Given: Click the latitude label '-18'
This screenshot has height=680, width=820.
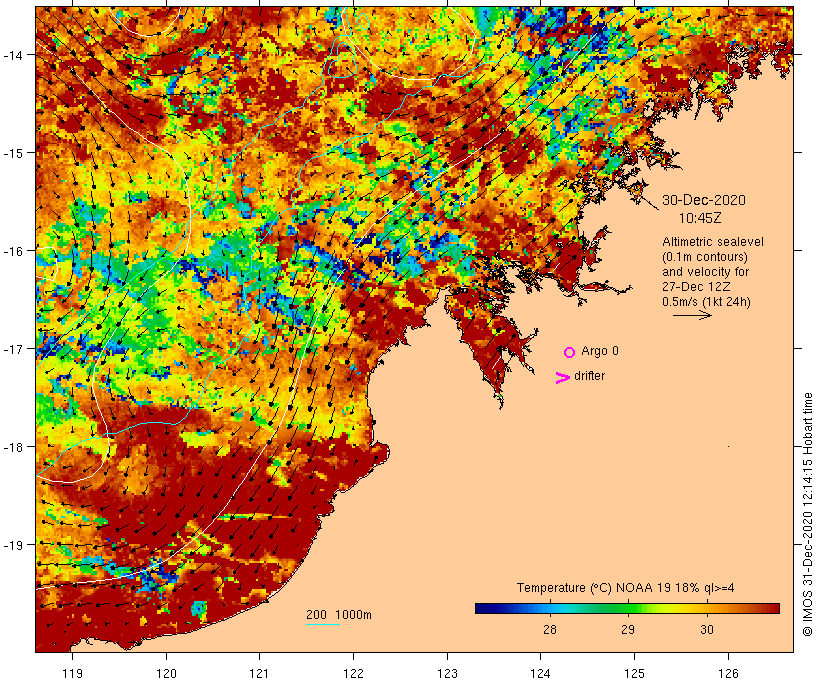Looking at the screenshot, I should (x=12, y=447).
